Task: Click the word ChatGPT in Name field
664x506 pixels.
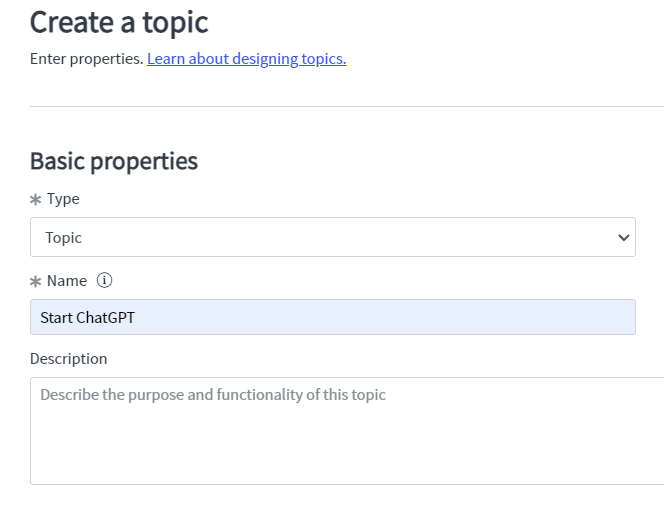Action: pyautogui.click(x=105, y=318)
